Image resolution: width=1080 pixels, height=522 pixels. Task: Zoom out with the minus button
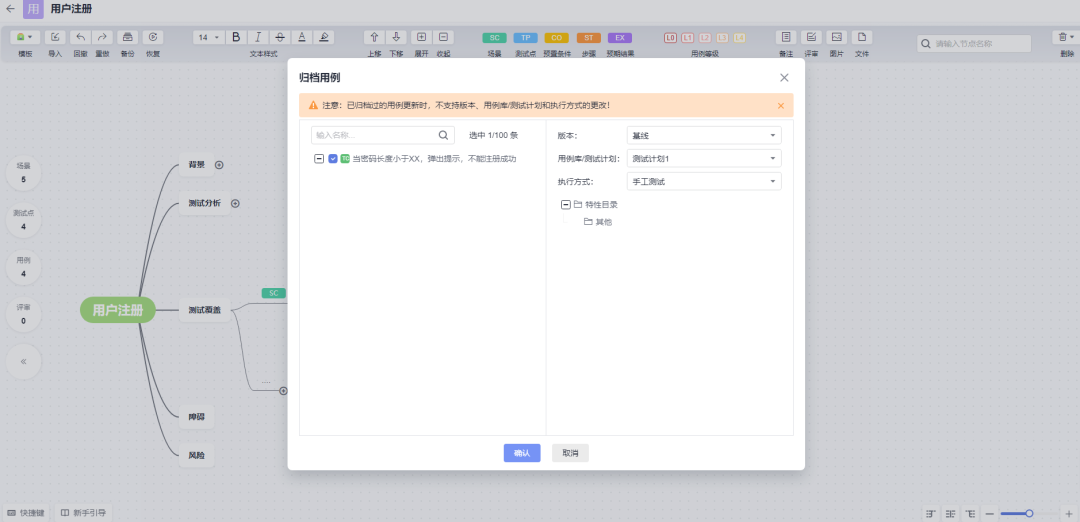[x=989, y=513]
